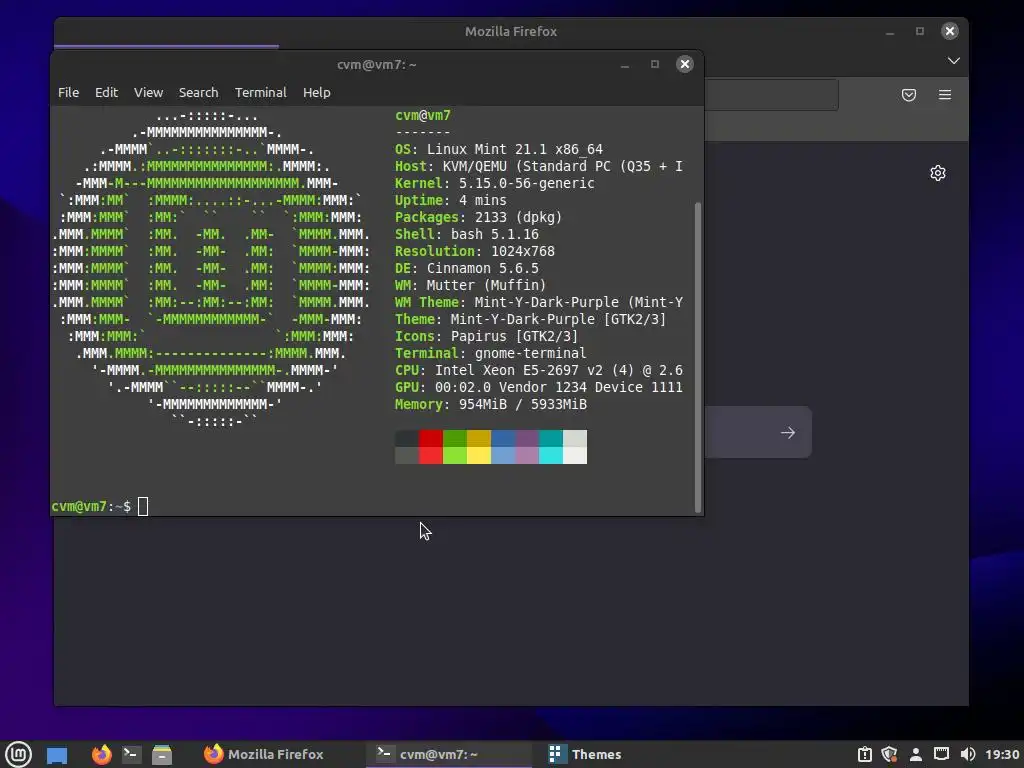Click the Save to Pocket icon in Firefox
The height and width of the screenshot is (768, 1024).
click(x=908, y=95)
